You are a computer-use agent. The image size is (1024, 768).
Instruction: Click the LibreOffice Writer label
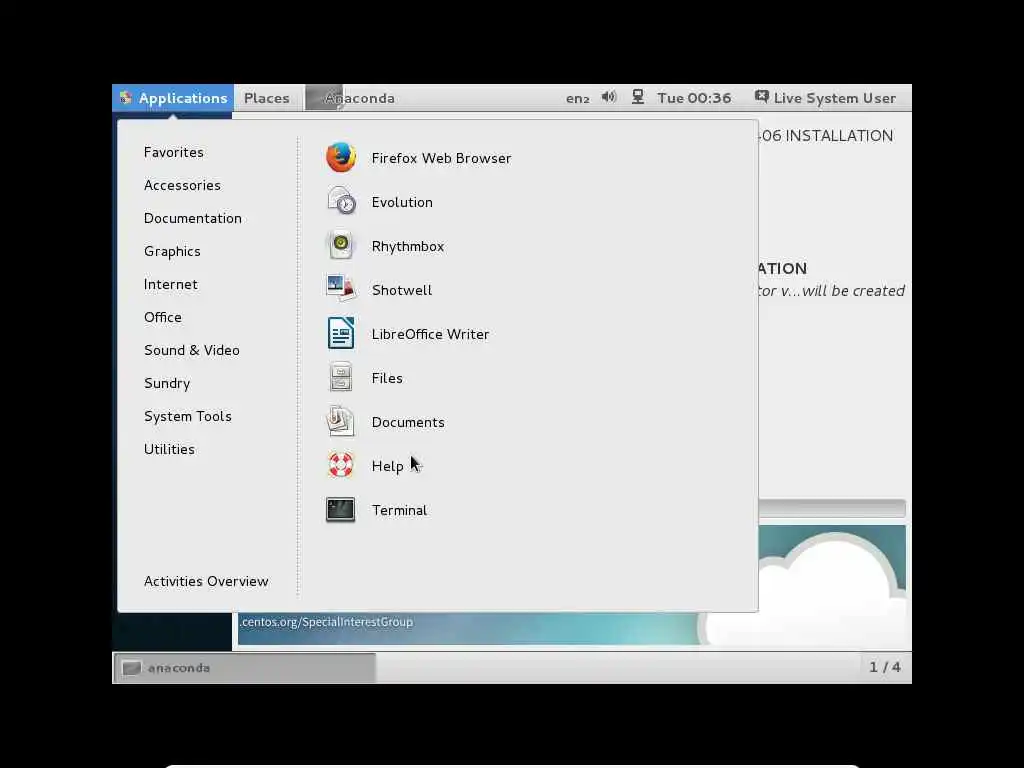pos(430,334)
